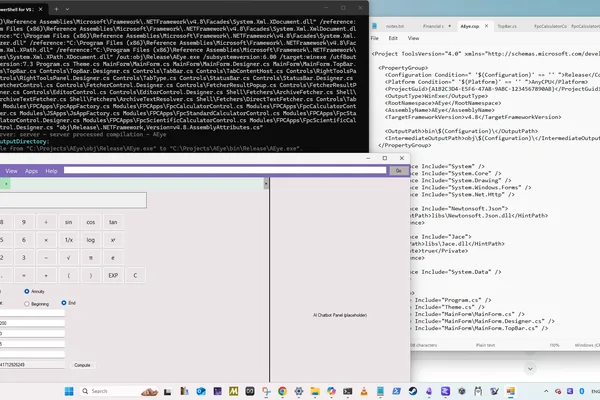The width and height of the screenshot is (600, 400).
Task: Open File Explorer from the taskbar
Action: [315, 391]
